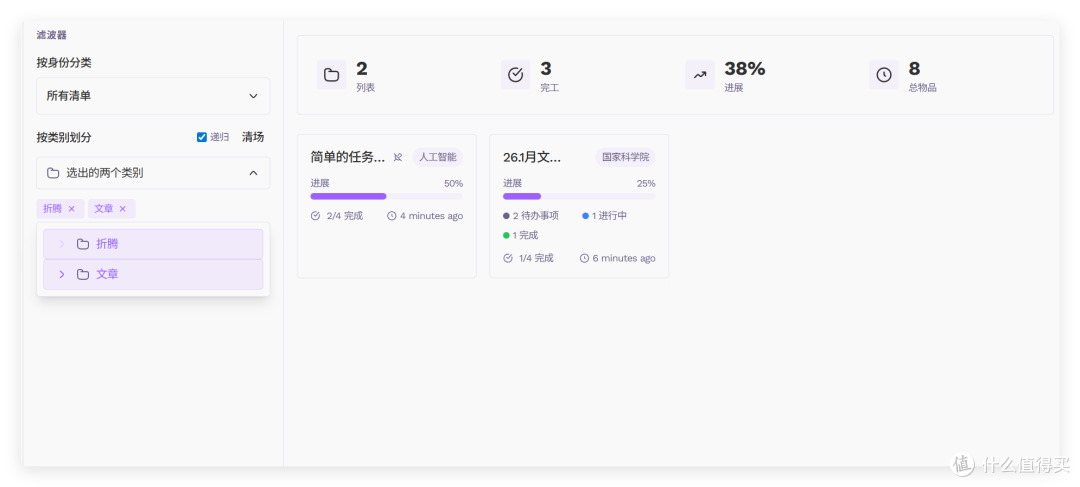Click the 总物品 stat label
Screen dimensions: 1080x487
coord(922,87)
